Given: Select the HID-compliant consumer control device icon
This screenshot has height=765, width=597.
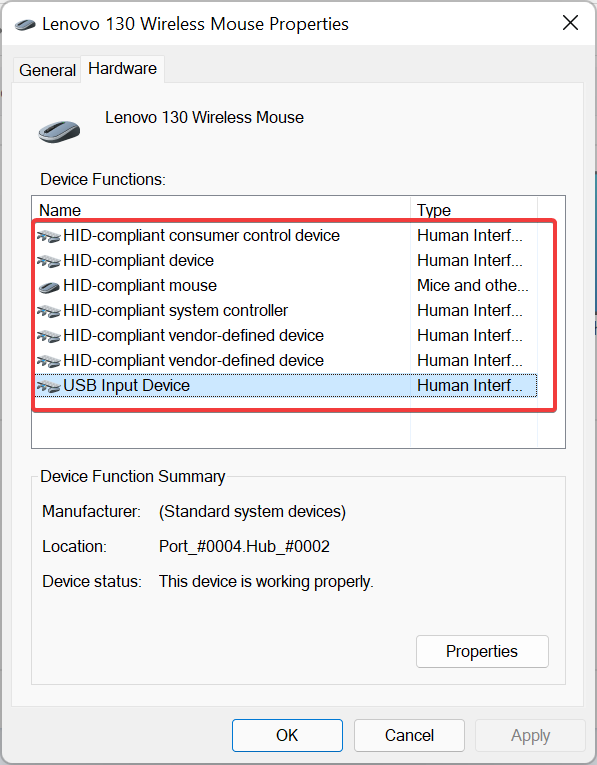Looking at the screenshot, I should (48, 236).
